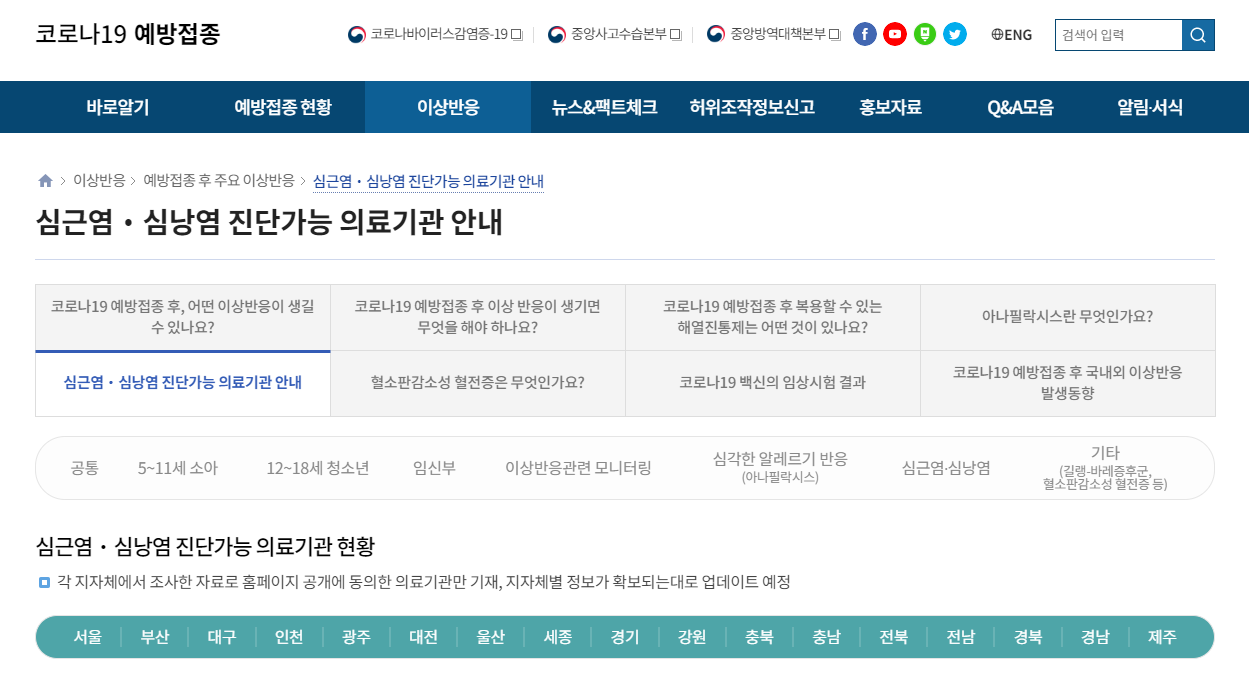
Task: Select the 제주 region filter
Action: (x=1162, y=636)
